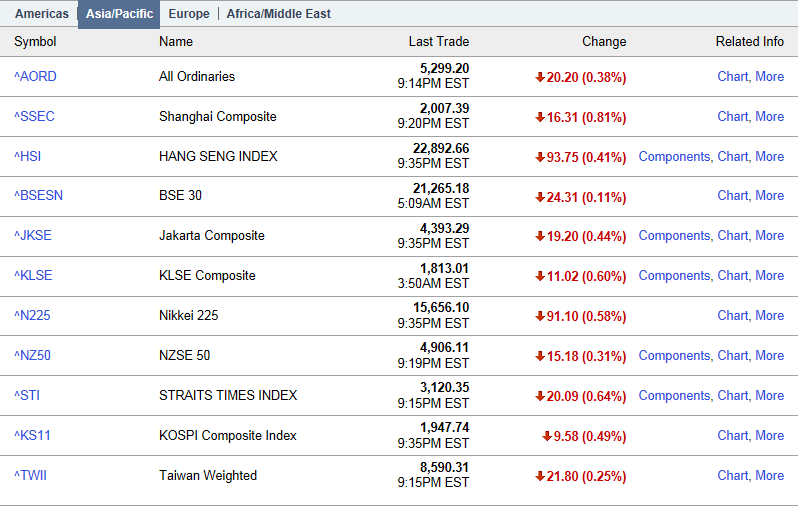Open Chart for All Ordinaries
The height and width of the screenshot is (506, 798).
pyautogui.click(x=732, y=76)
